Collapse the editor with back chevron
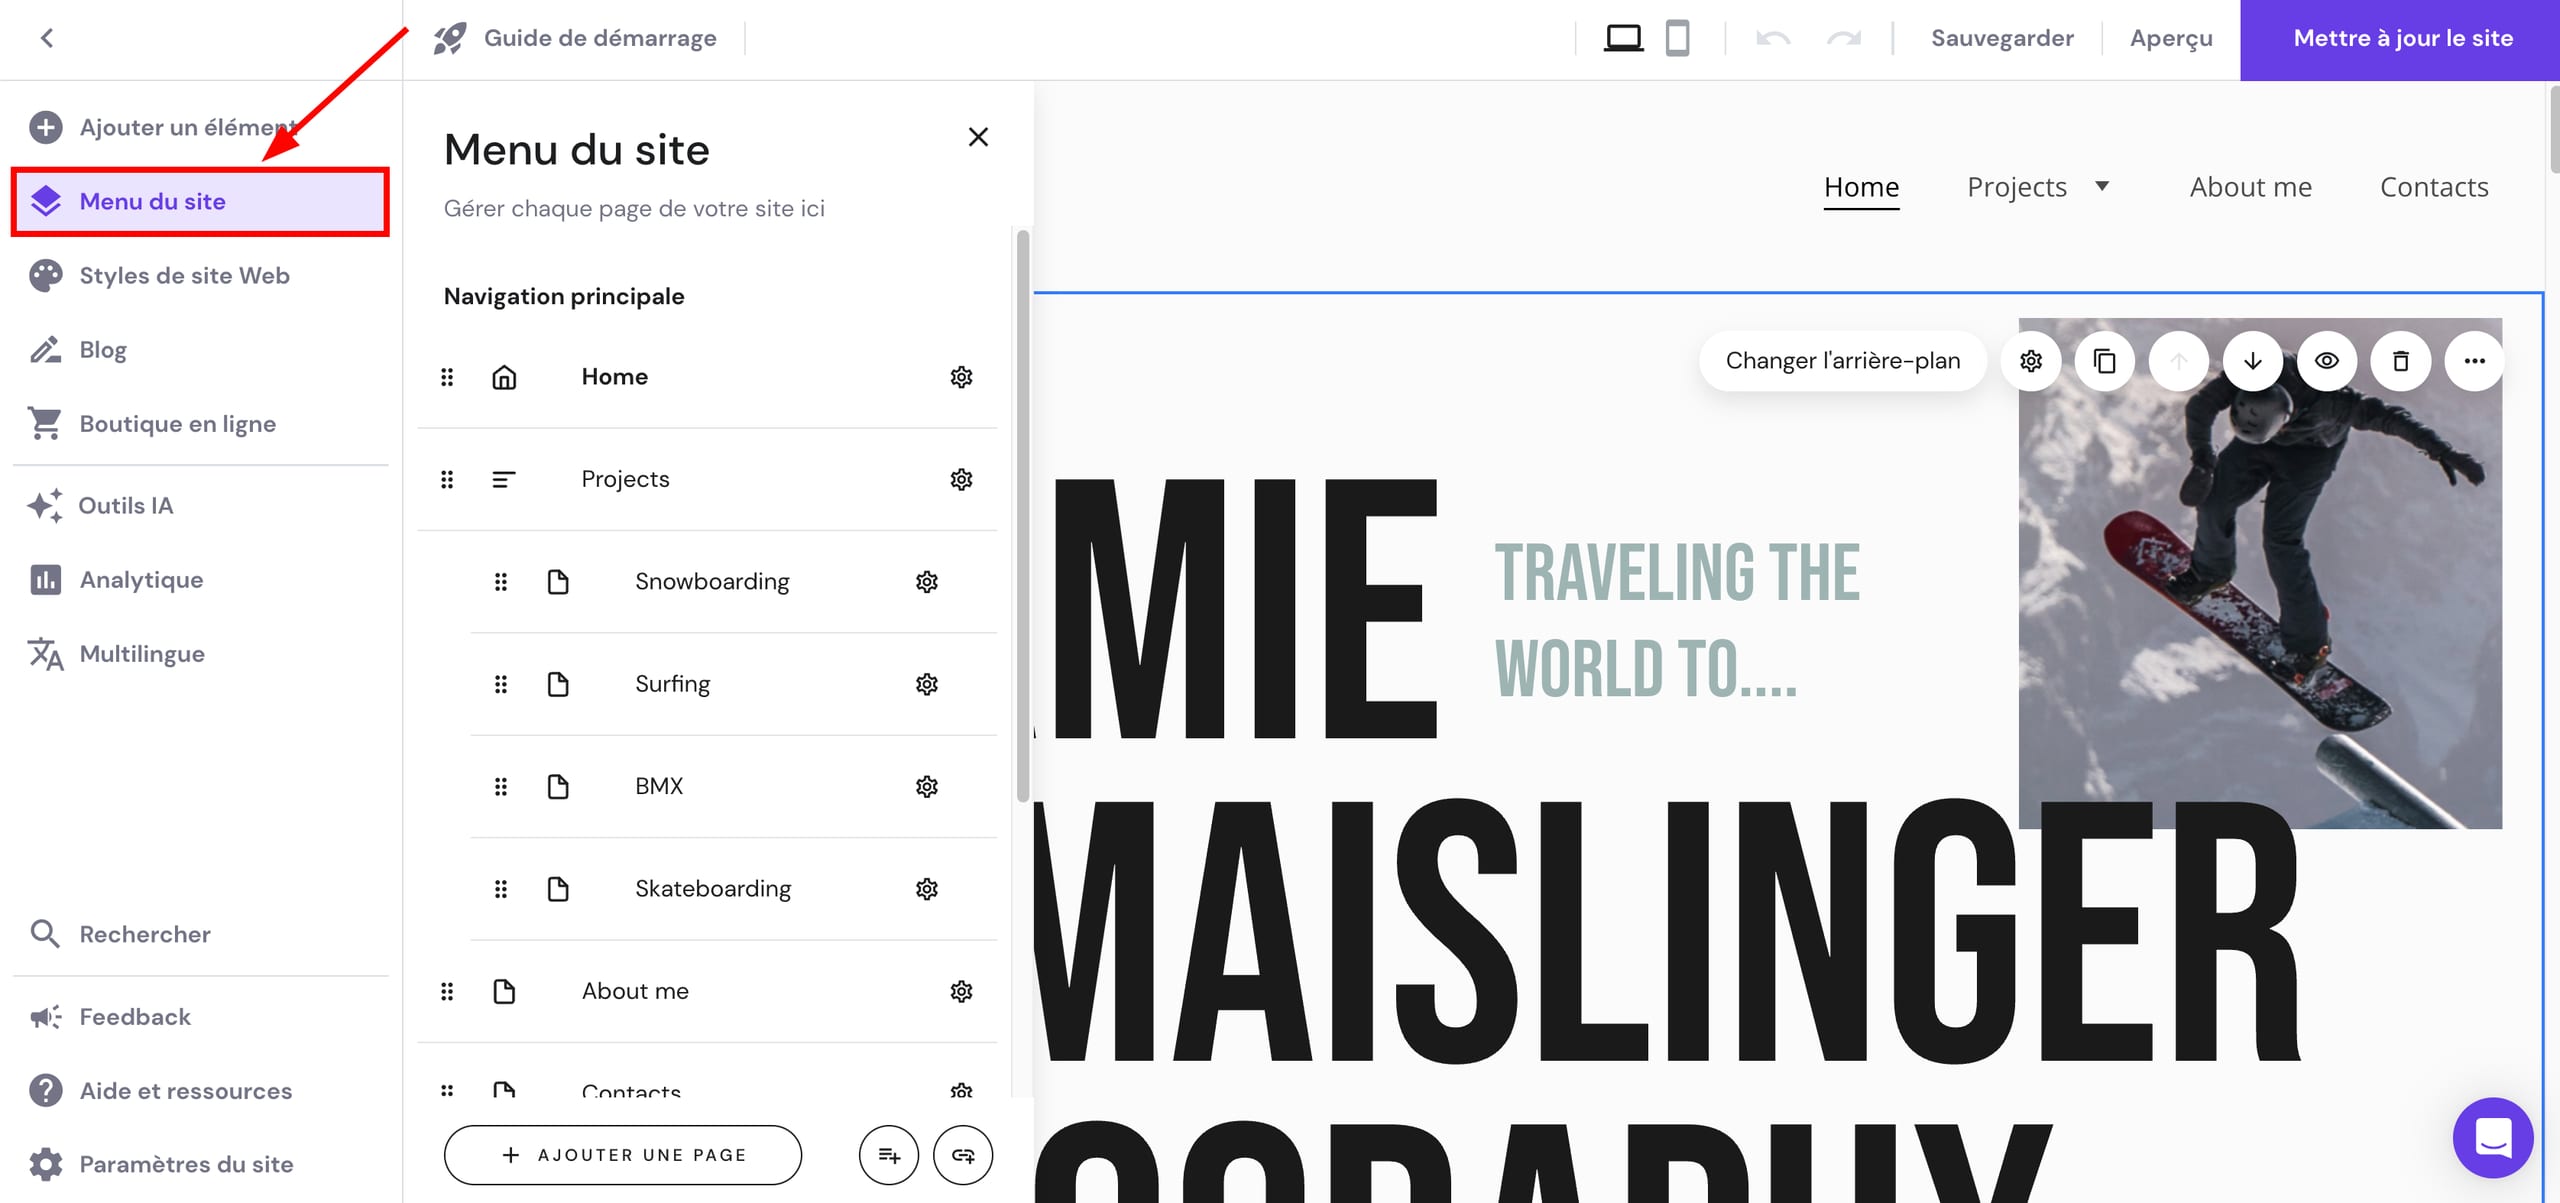Screen dimensions: 2560x1203 point(46,37)
